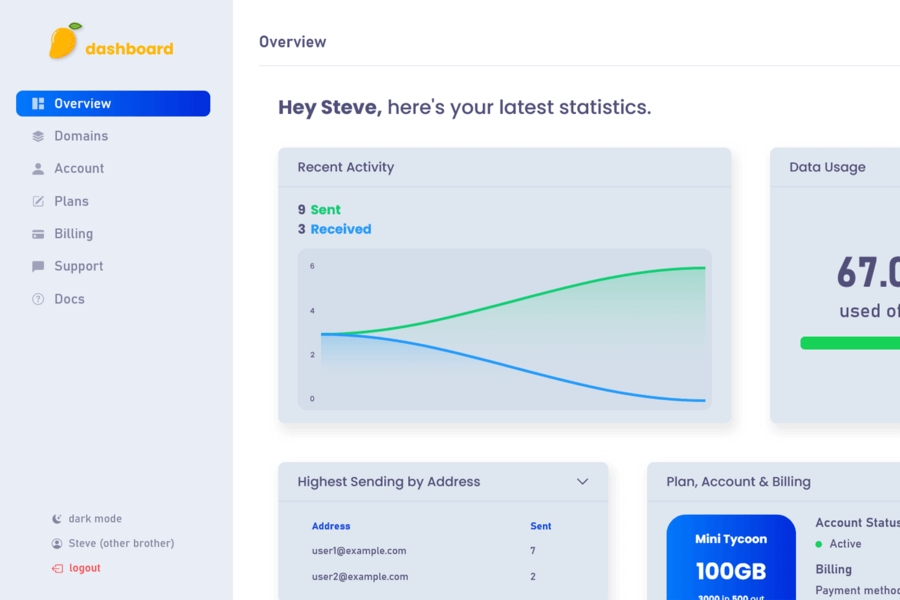Open the Domains menu item
Viewport: 900px width, 600px height.
click(81, 136)
